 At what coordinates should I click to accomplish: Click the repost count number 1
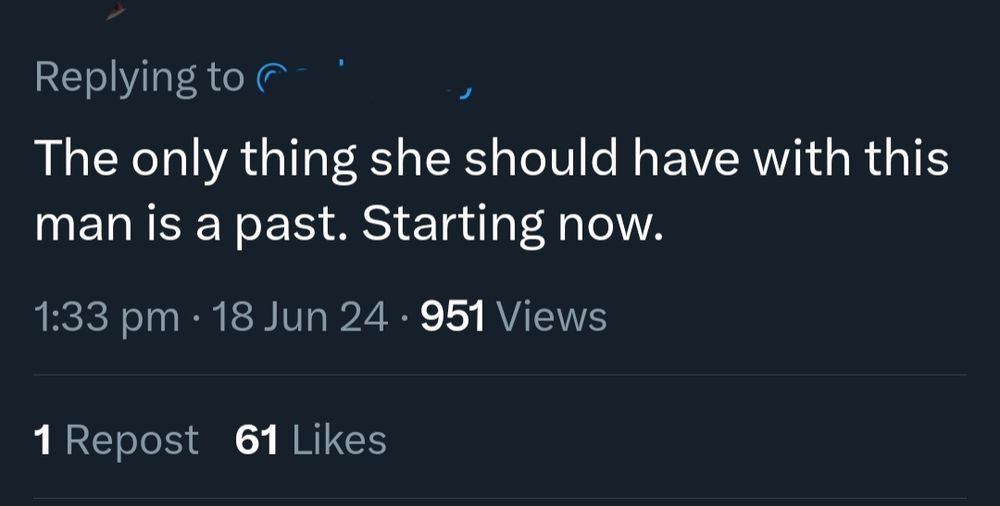pyautogui.click(x=43, y=440)
